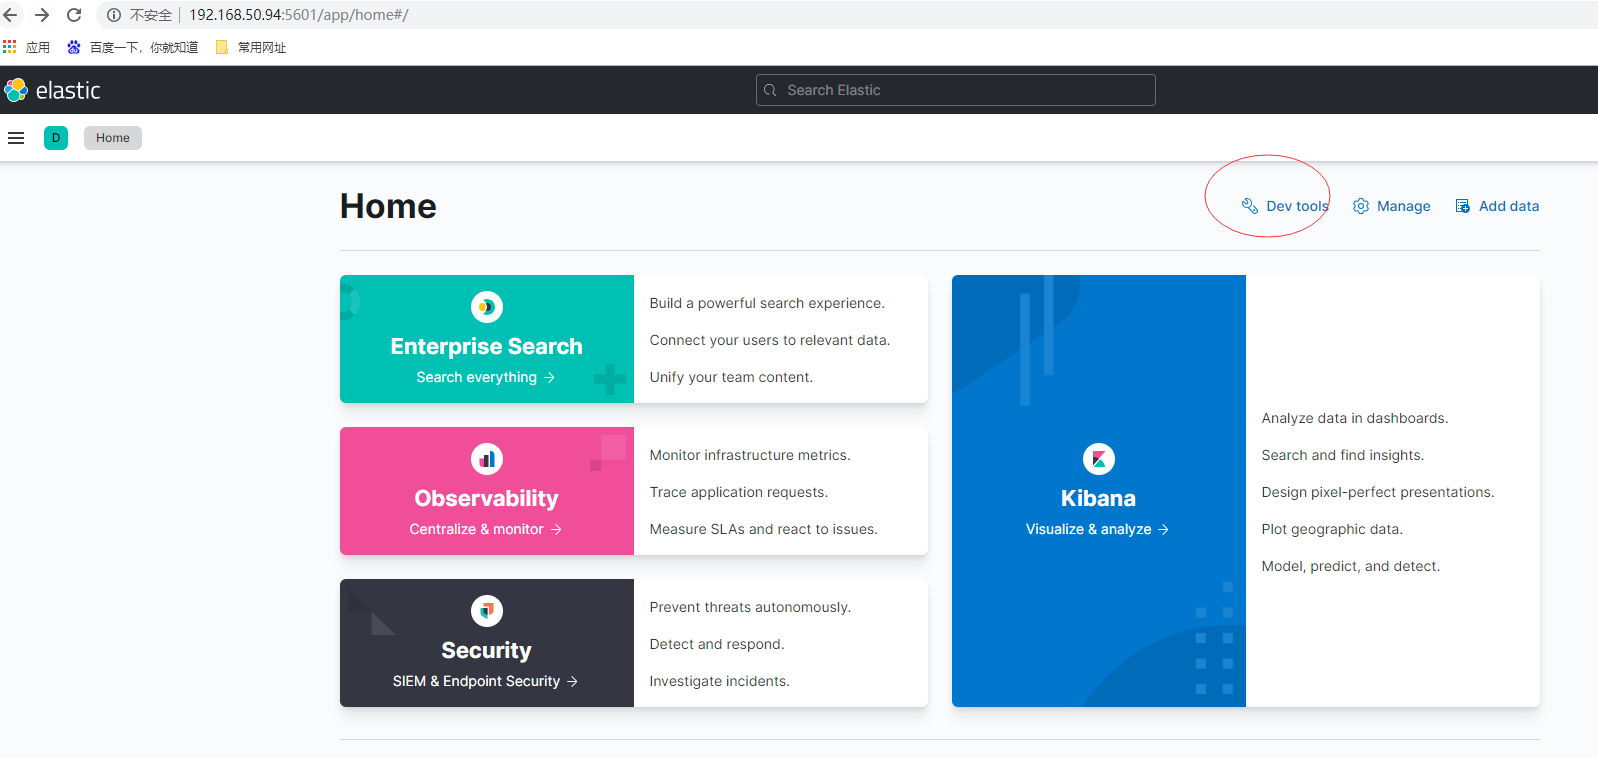
Task: Click the browser address bar URL
Action: click(x=299, y=15)
